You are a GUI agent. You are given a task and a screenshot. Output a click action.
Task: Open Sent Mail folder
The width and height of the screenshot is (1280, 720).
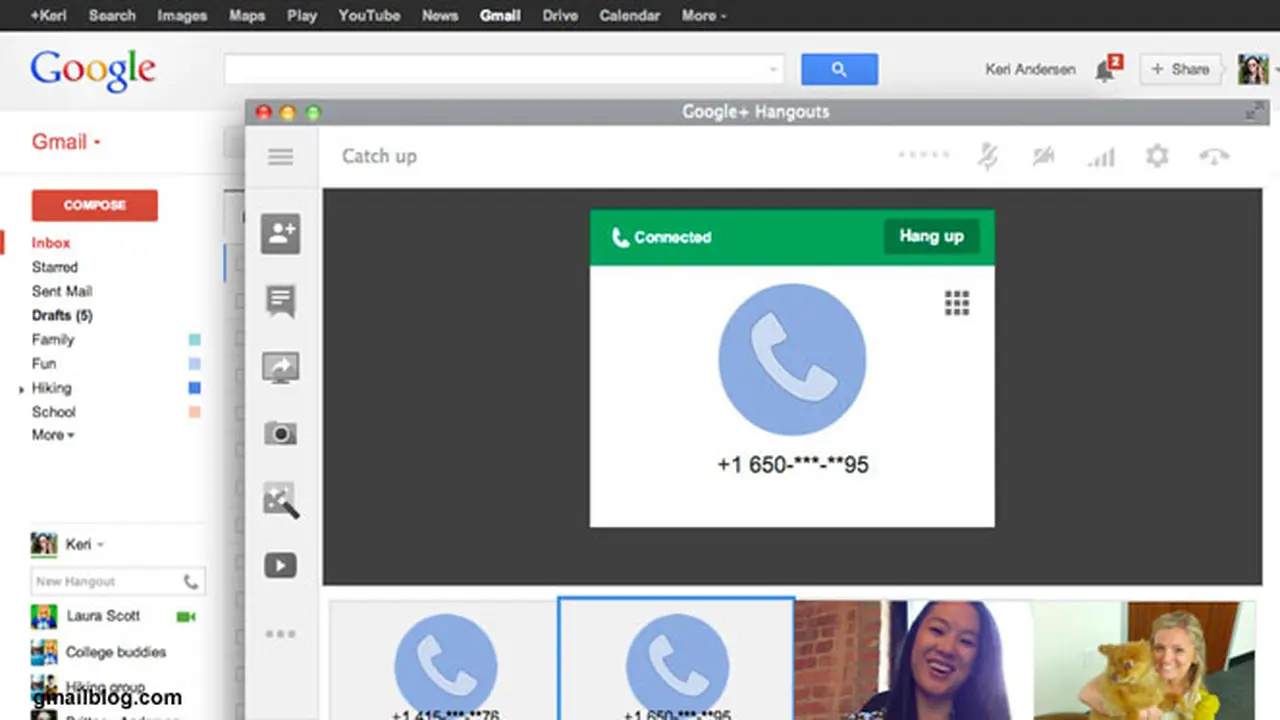pyautogui.click(x=62, y=291)
